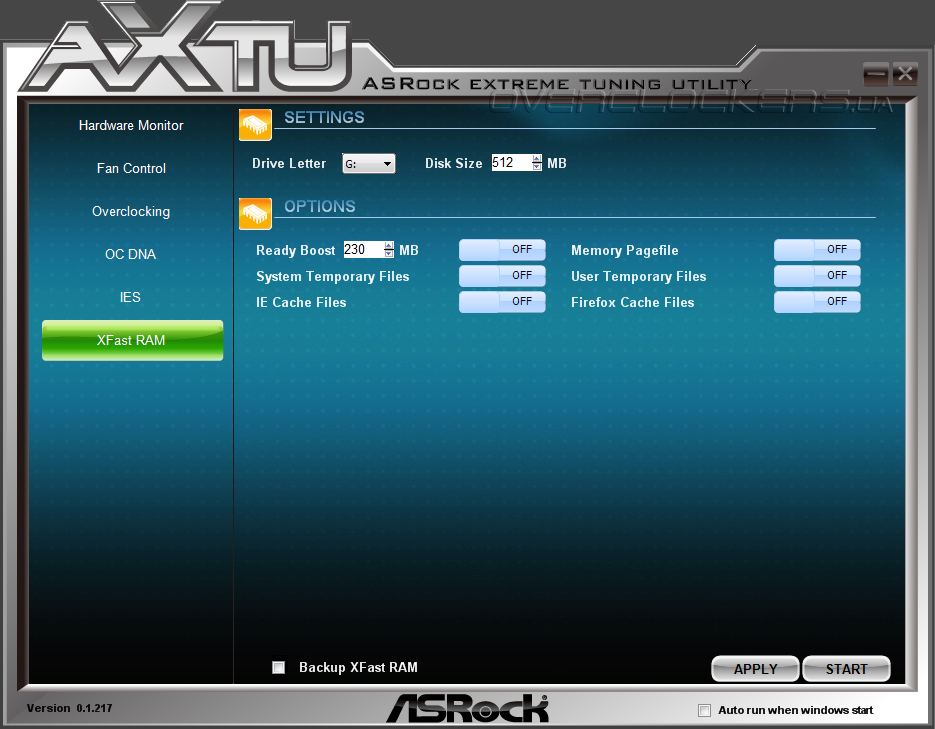Toggle System Temporary Files switch
This screenshot has width=935, height=729.
pyautogui.click(x=502, y=275)
